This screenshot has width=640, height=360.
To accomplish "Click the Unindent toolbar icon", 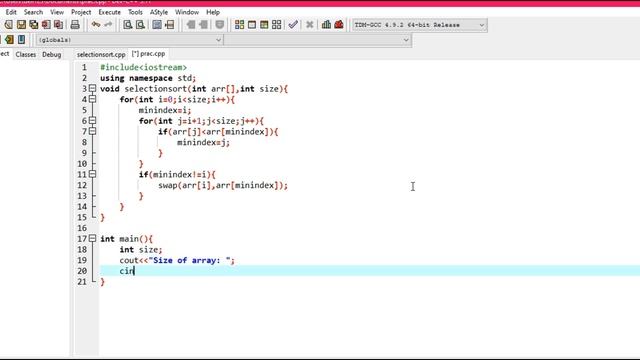I will tap(203, 25).
